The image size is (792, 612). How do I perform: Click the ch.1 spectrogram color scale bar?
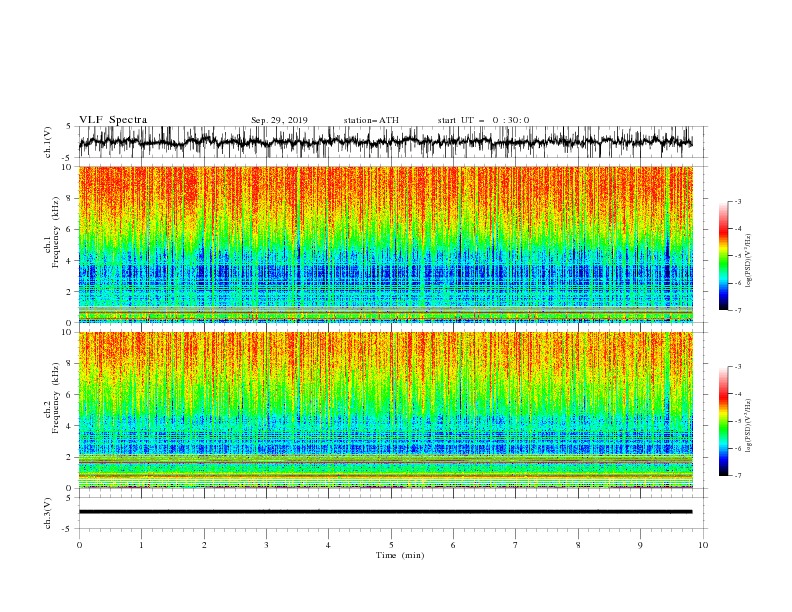[723, 256]
